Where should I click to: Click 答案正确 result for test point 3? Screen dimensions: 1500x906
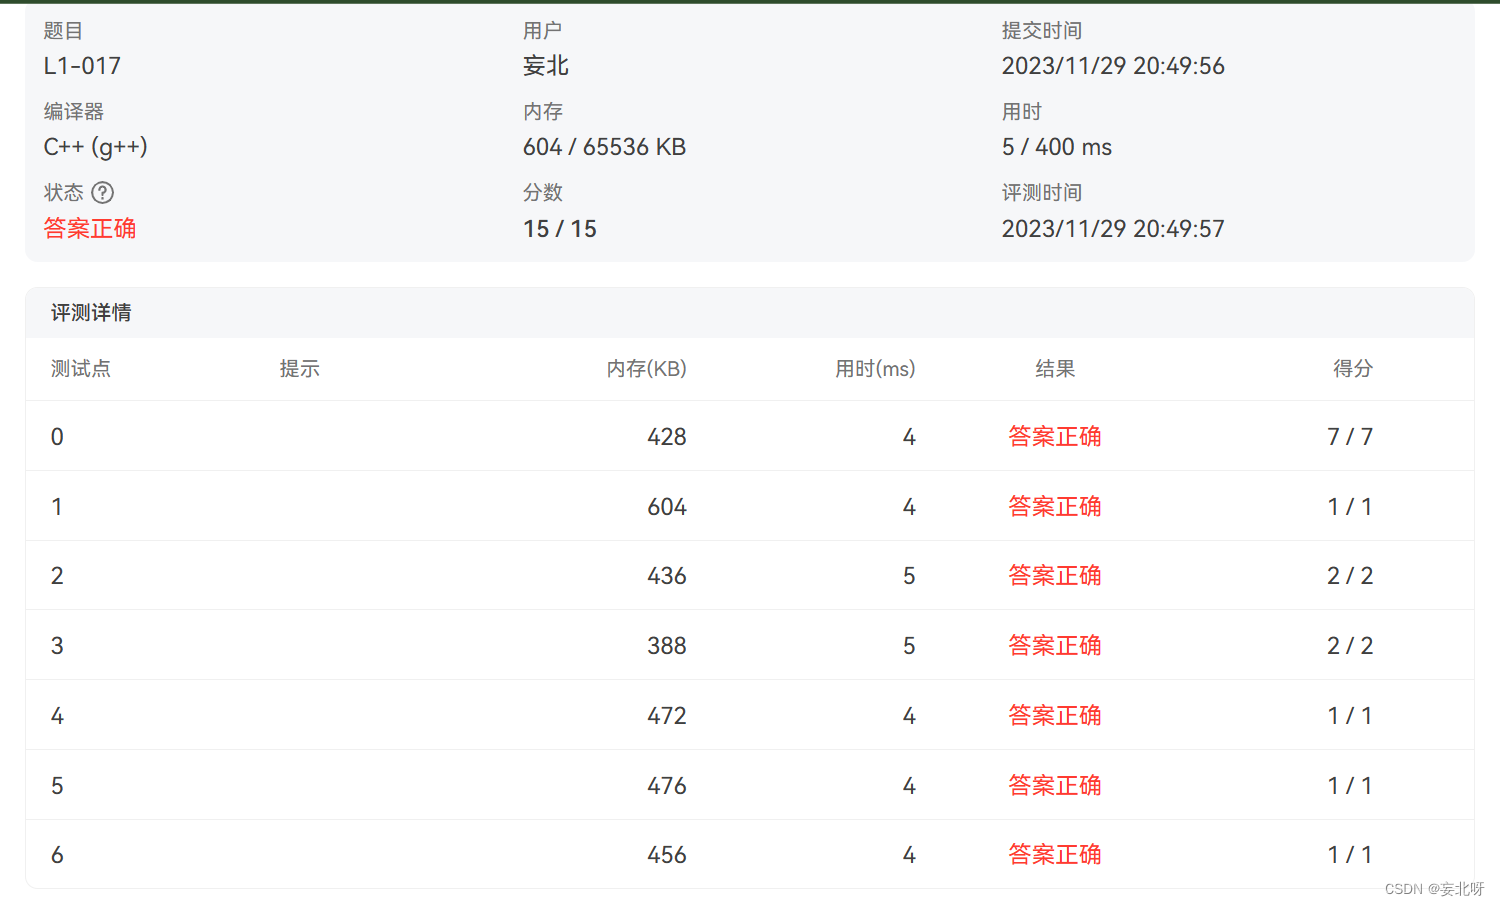click(x=1055, y=646)
